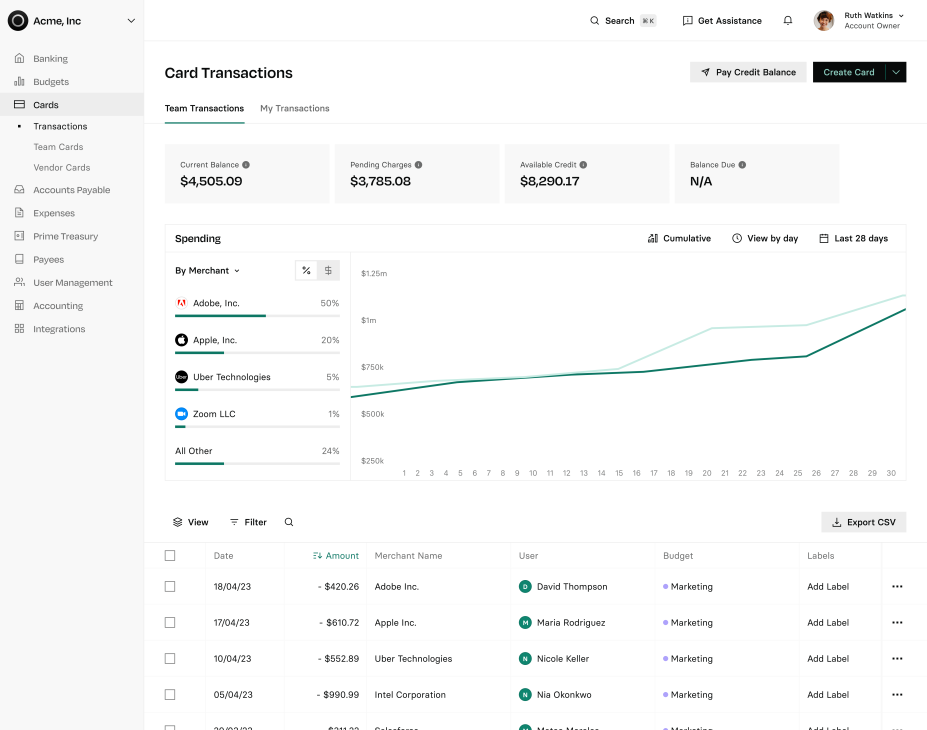
Task: Select all transactions with header checkbox
Action: point(170,556)
